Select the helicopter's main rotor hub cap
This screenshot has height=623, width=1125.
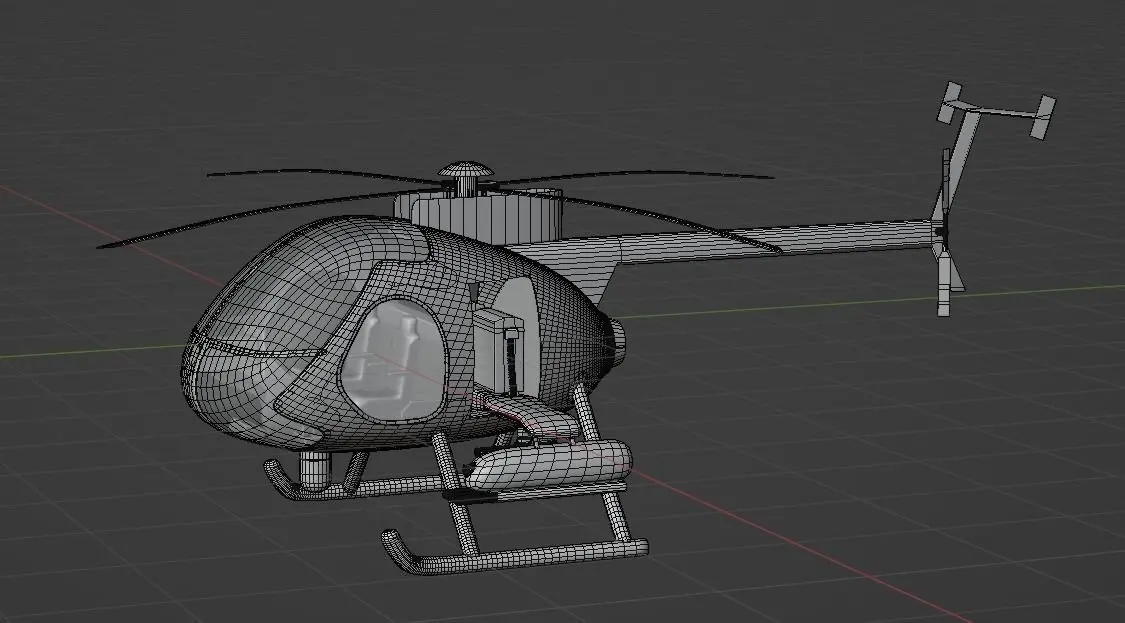466,171
